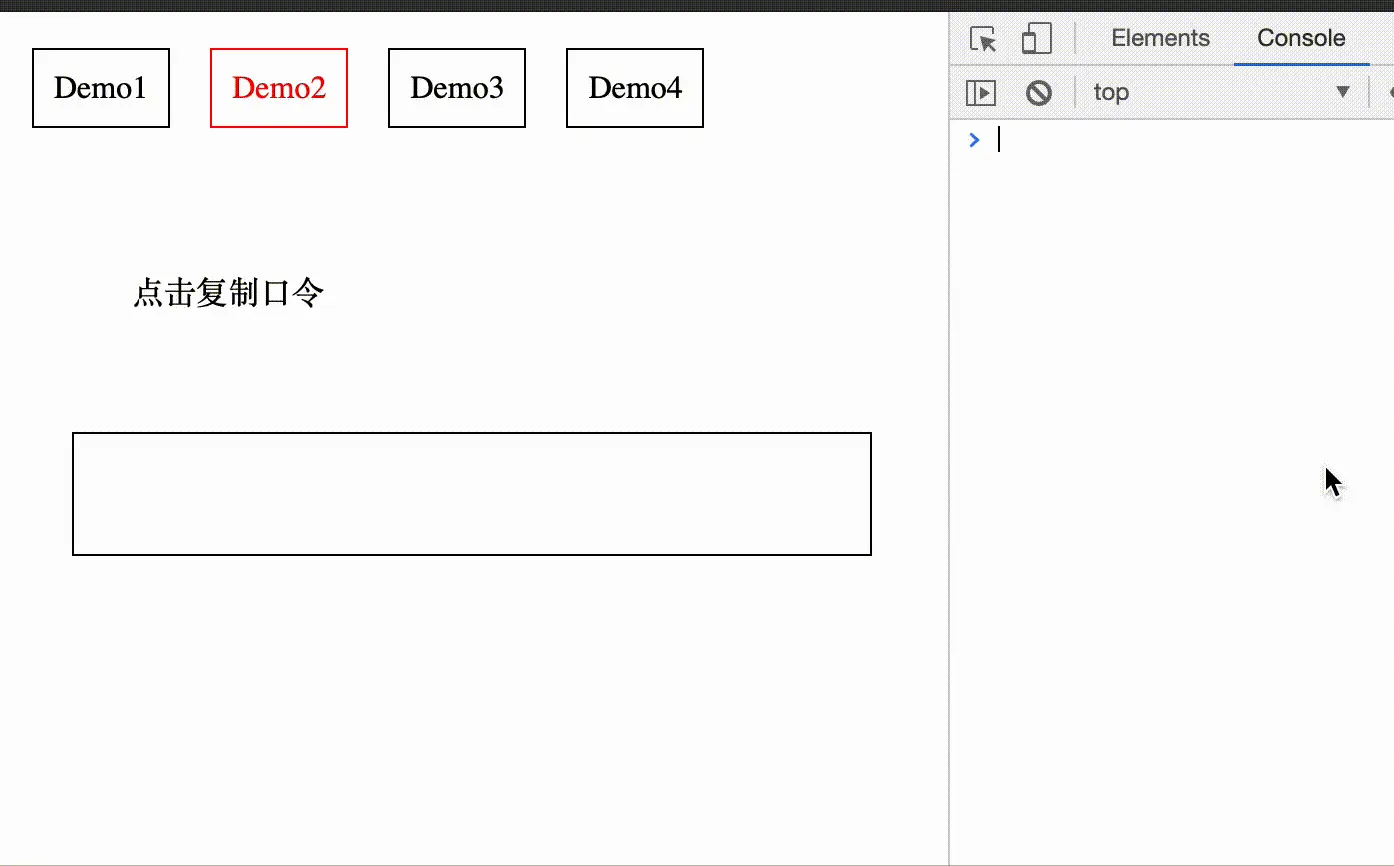This screenshot has width=1394, height=866.
Task: Switch to the Elements tab
Action: (1160, 38)
